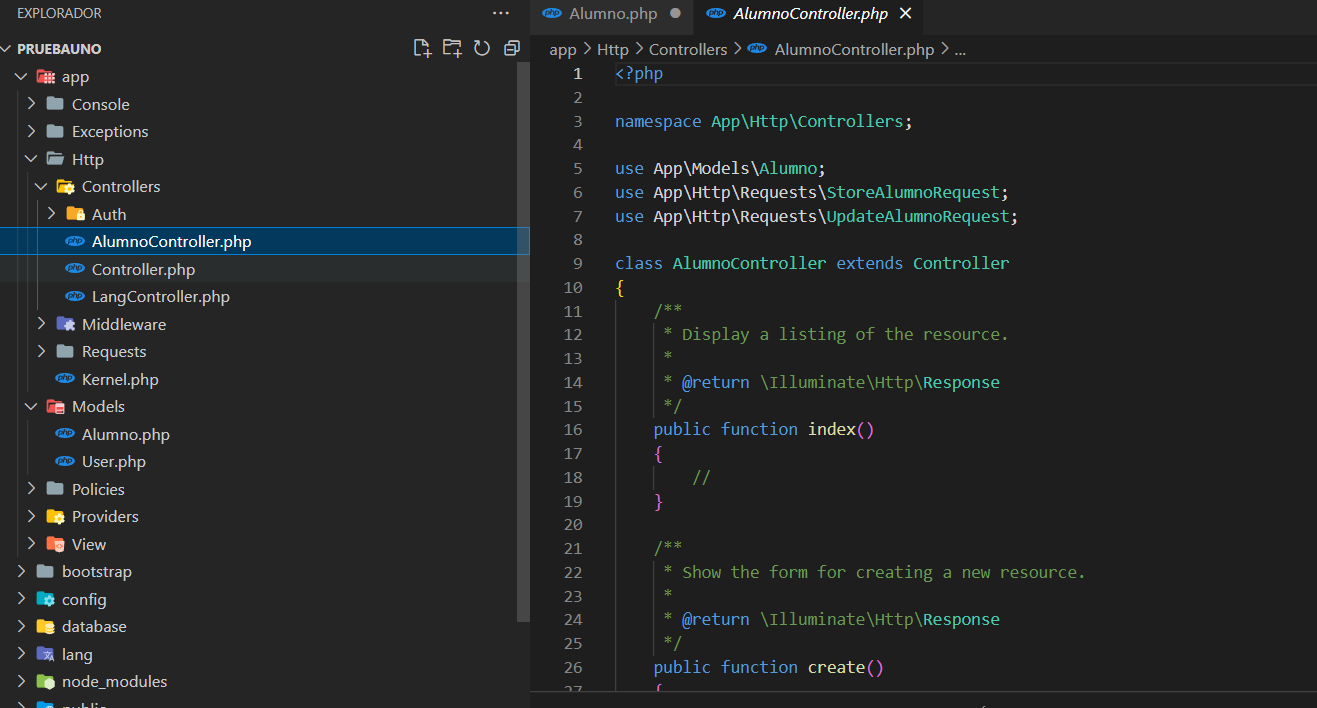Click UpdateAlumnoRequest in the use statement
The image size is (1317, 708).
917,216
